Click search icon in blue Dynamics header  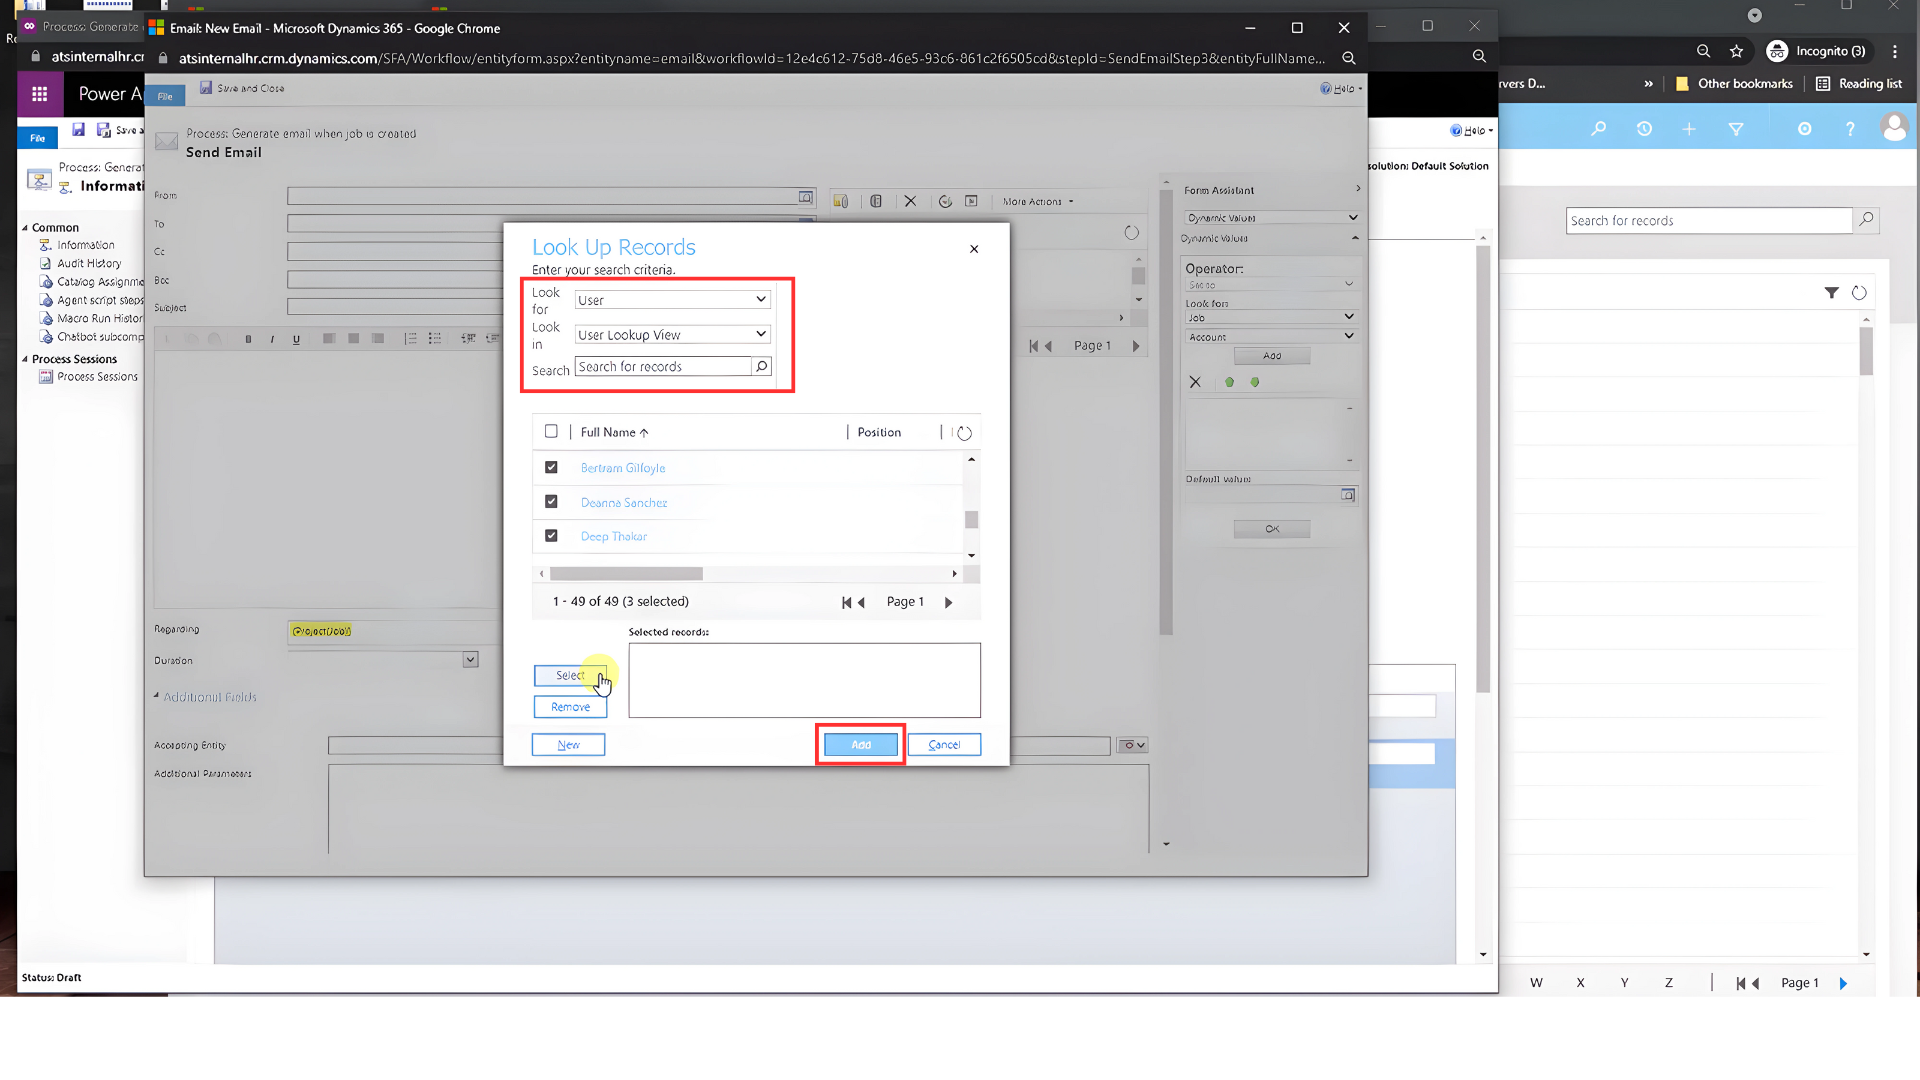(1599, 129)
